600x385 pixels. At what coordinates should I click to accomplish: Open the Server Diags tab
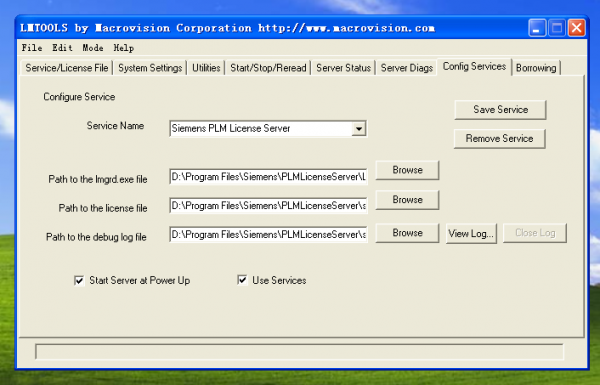click(x=406, y=68)
